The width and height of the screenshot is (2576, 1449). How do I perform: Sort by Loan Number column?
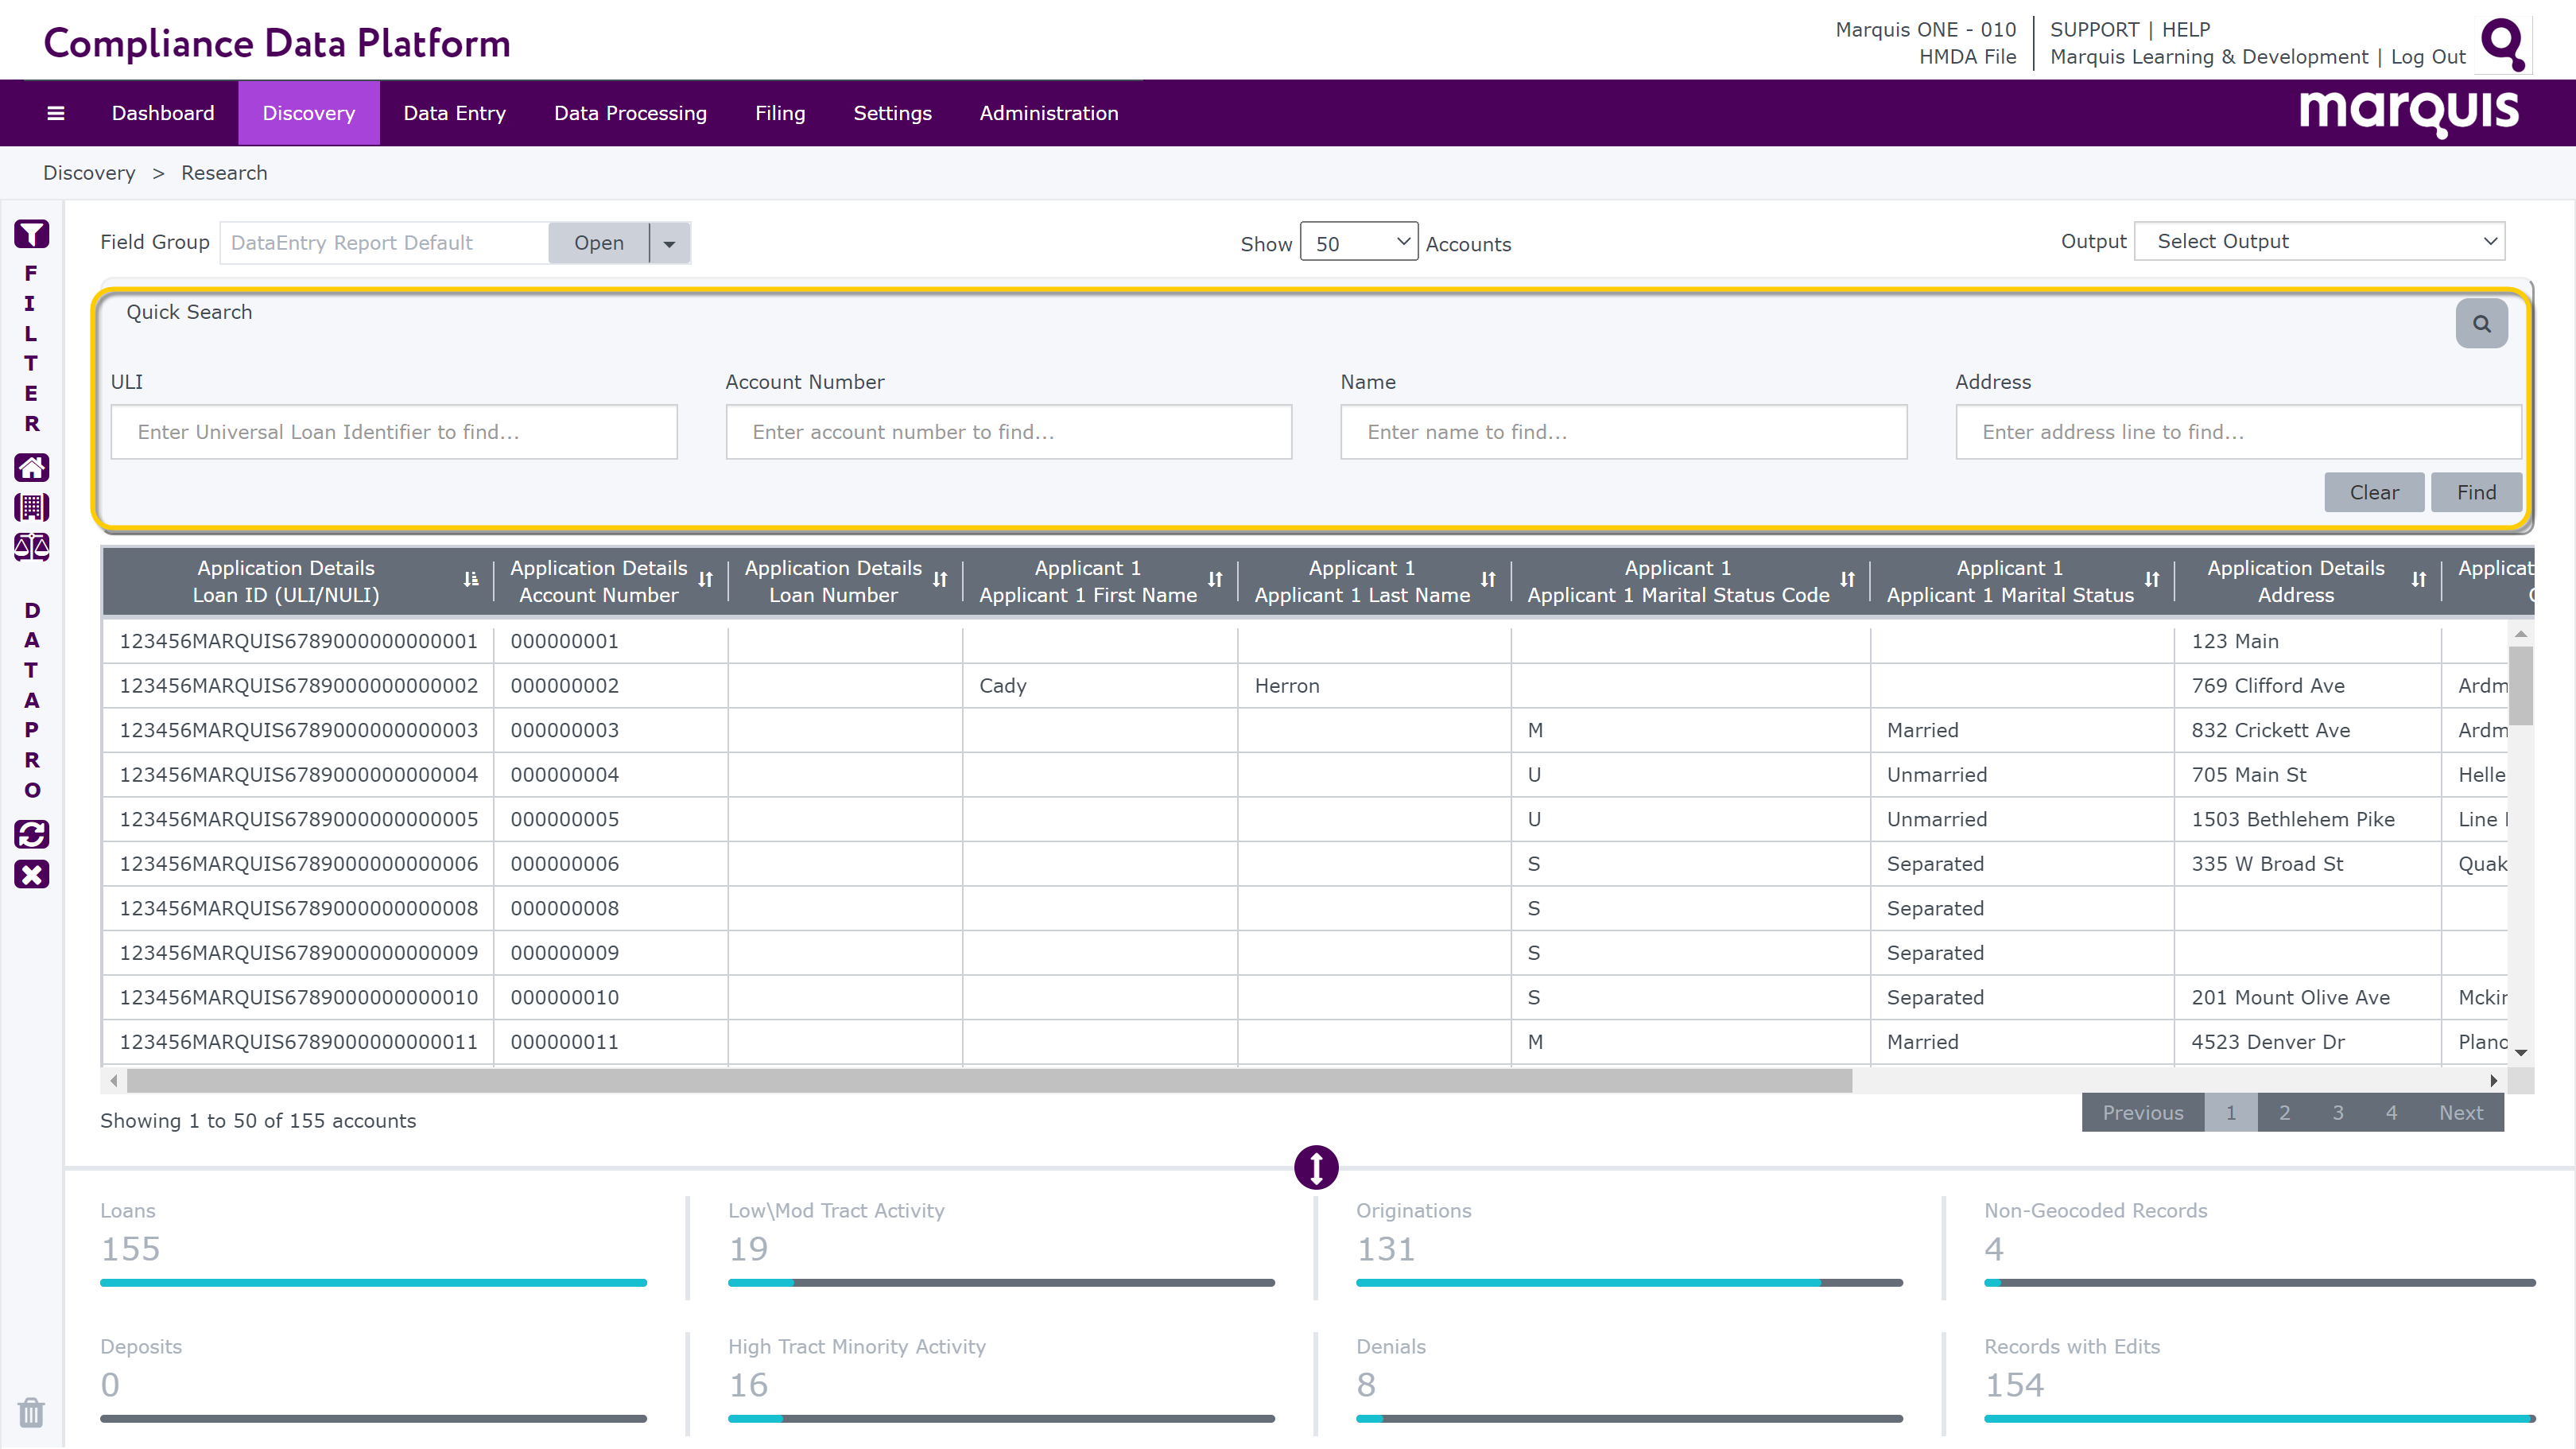coord(940,580)
